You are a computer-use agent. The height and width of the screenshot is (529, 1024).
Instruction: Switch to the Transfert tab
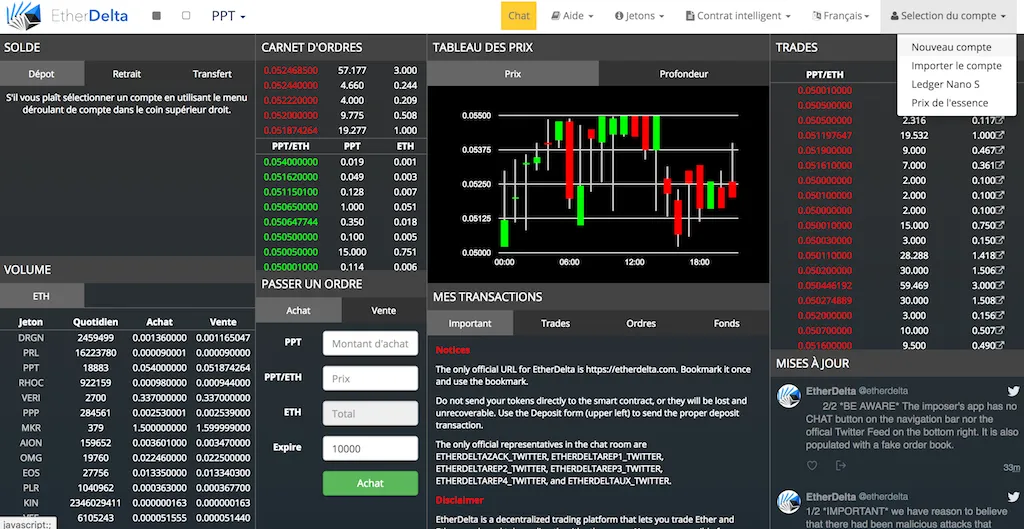click(x=212, y=74)
